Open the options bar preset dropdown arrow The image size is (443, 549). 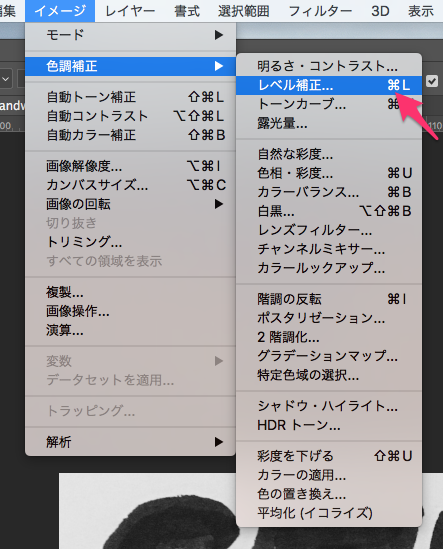click(x=6, y=79)
